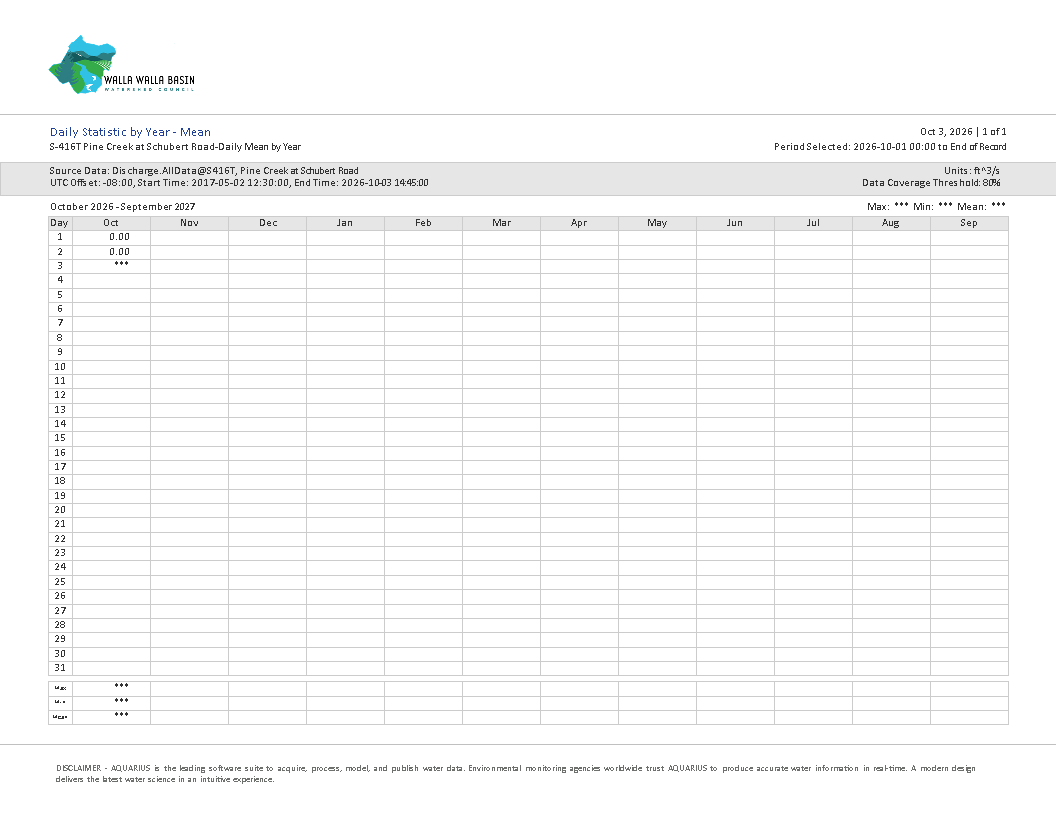1056x816 pixels.
Task: Select the 'Jun' column header
Action: coord(735,223)
